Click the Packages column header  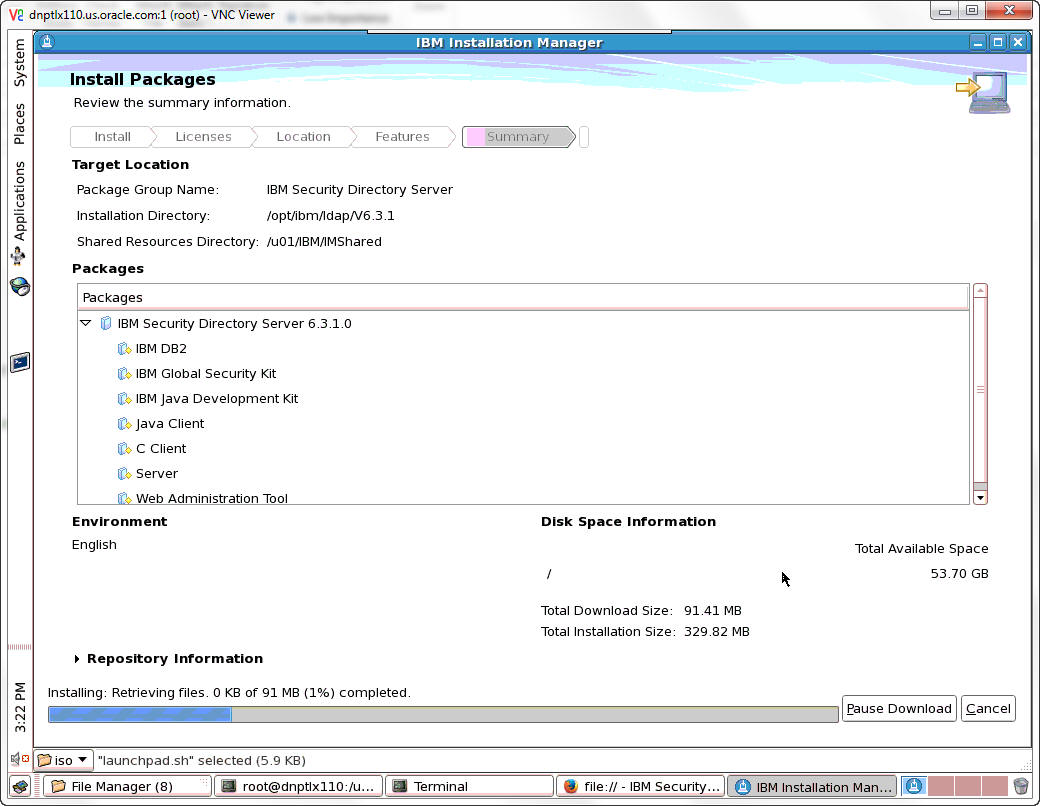(x=523, y=297)
